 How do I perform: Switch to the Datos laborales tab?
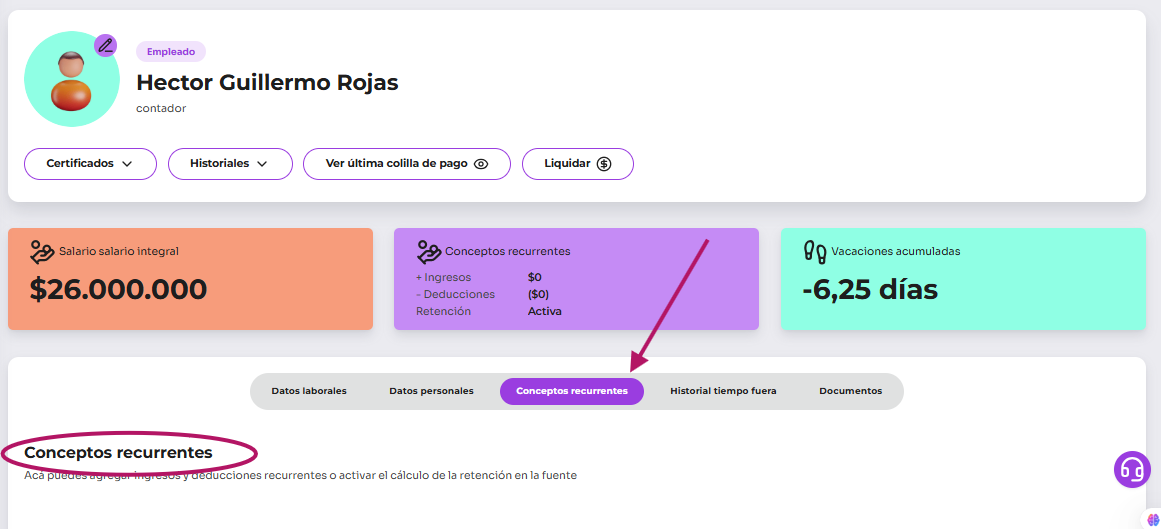309,391
